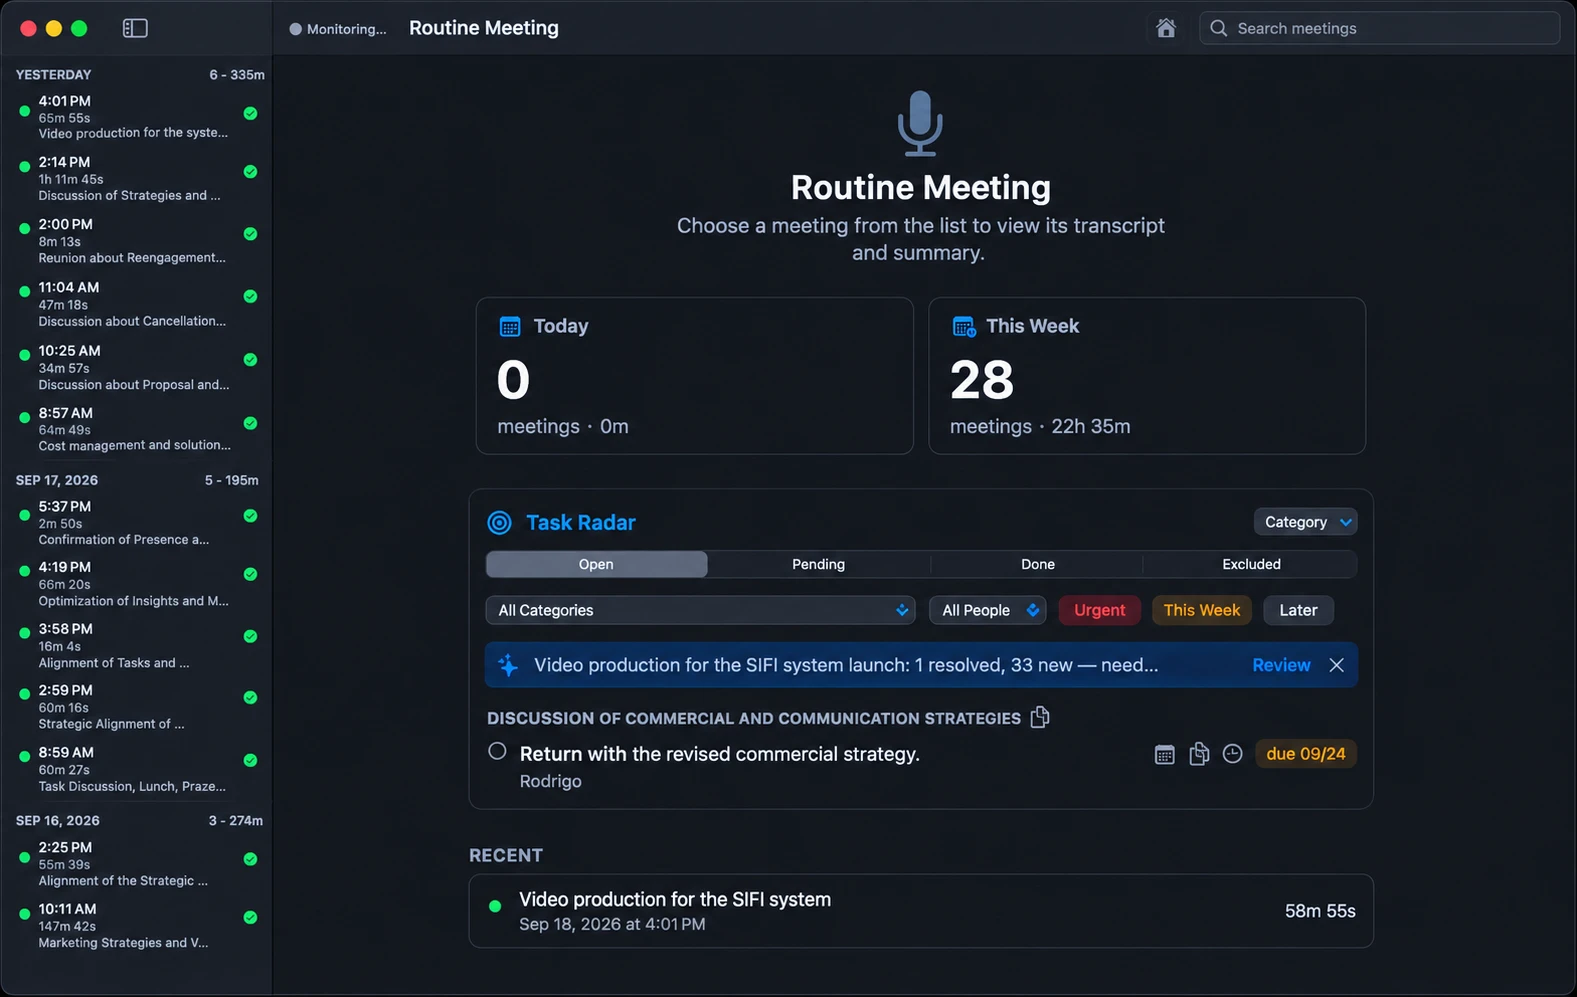
Task: View the Excluded tab
Action: pos(1251,564)
